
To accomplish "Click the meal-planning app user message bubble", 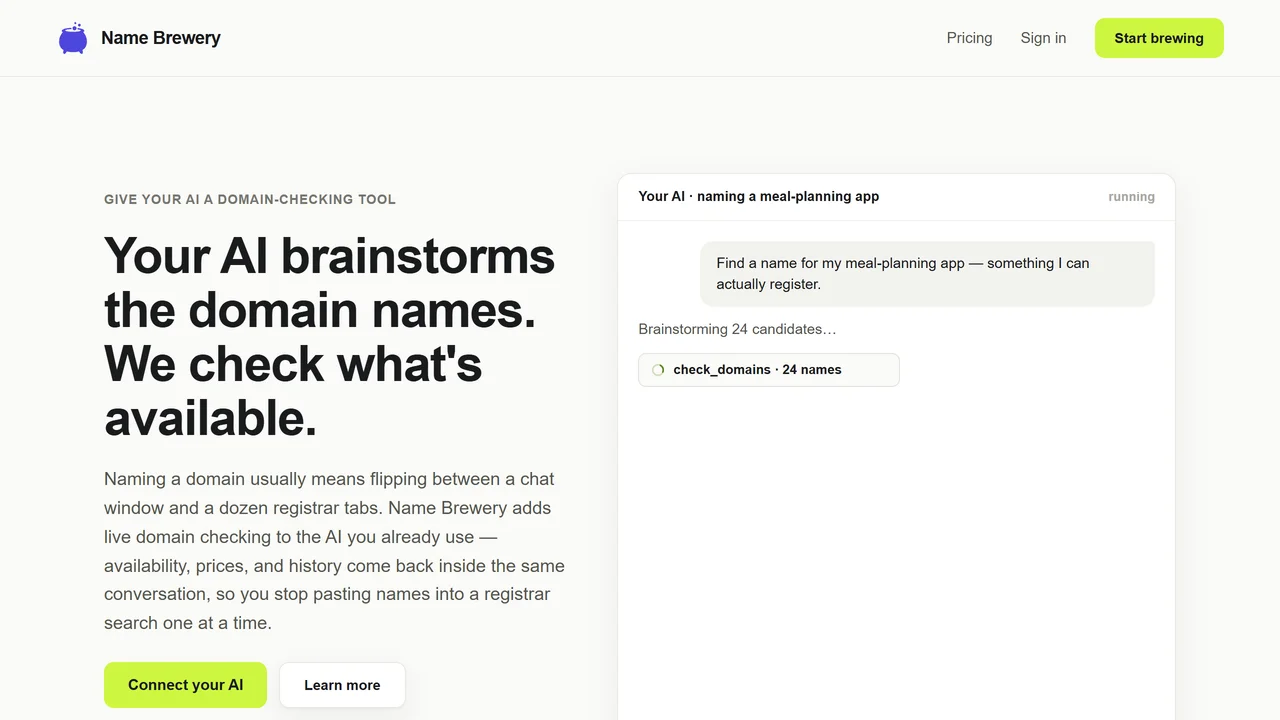I will 927,274.
